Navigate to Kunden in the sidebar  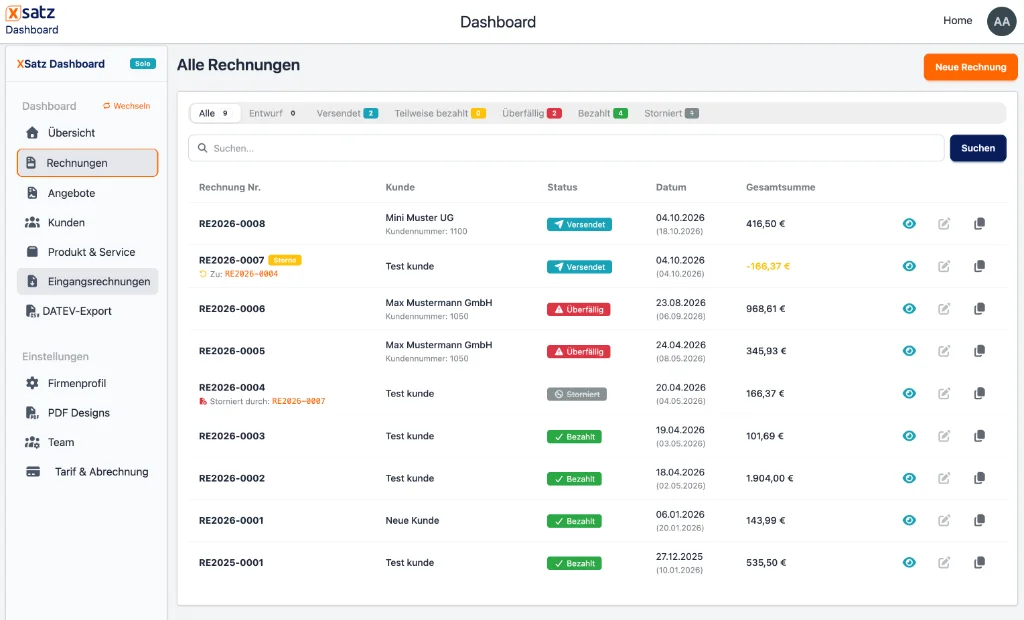[88, 223]
